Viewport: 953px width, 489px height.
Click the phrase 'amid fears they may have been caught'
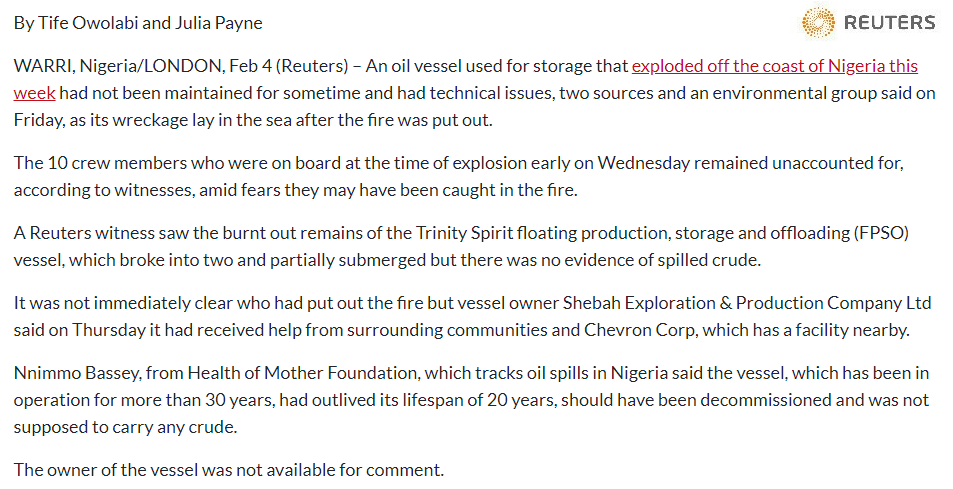[356, 190]
